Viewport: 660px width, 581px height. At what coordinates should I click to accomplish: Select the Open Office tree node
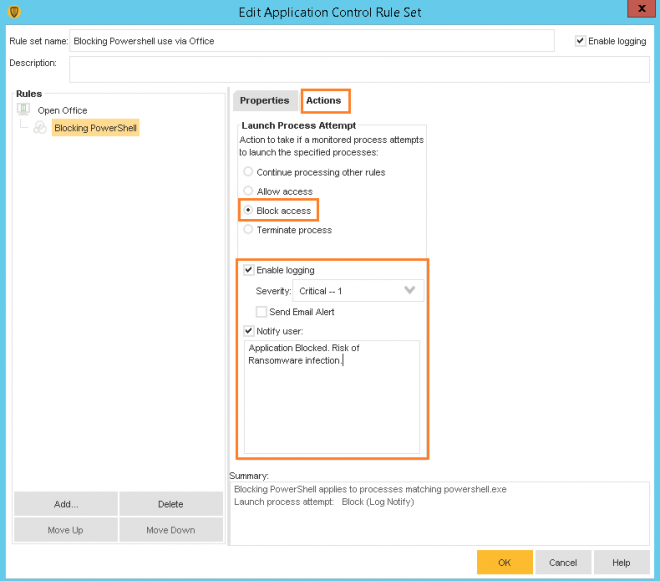(x=62, y=110)
